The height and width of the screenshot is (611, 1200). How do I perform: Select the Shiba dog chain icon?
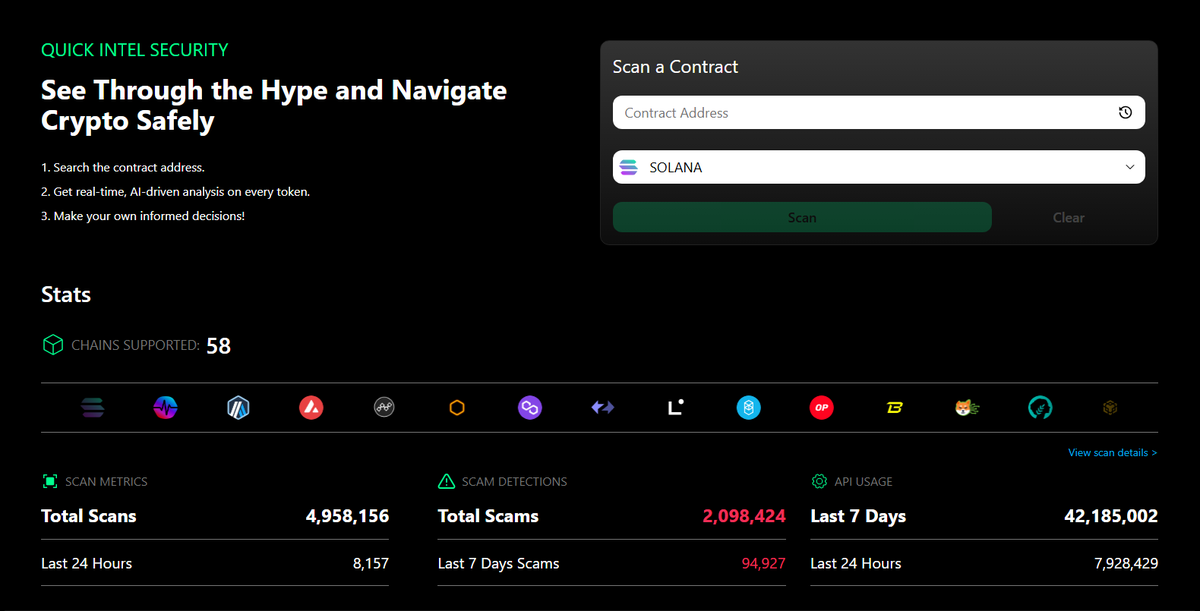[x=967, y=408]
